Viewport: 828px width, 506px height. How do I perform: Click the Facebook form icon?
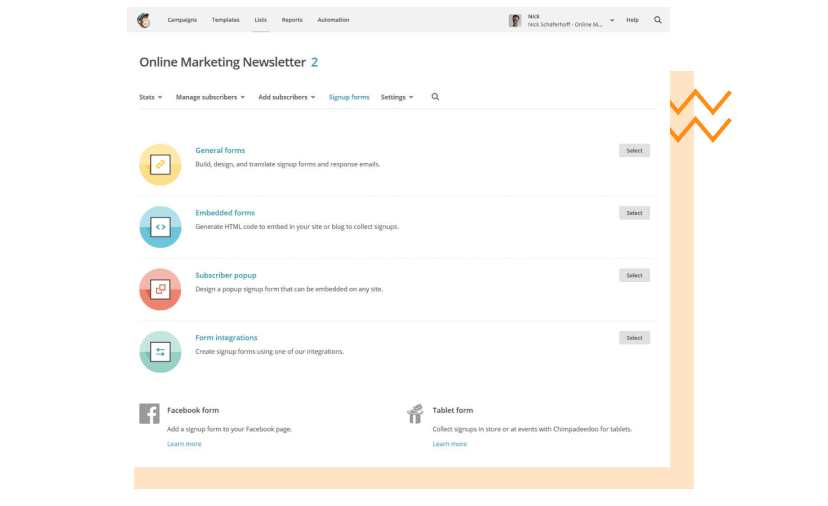point(149,414)
